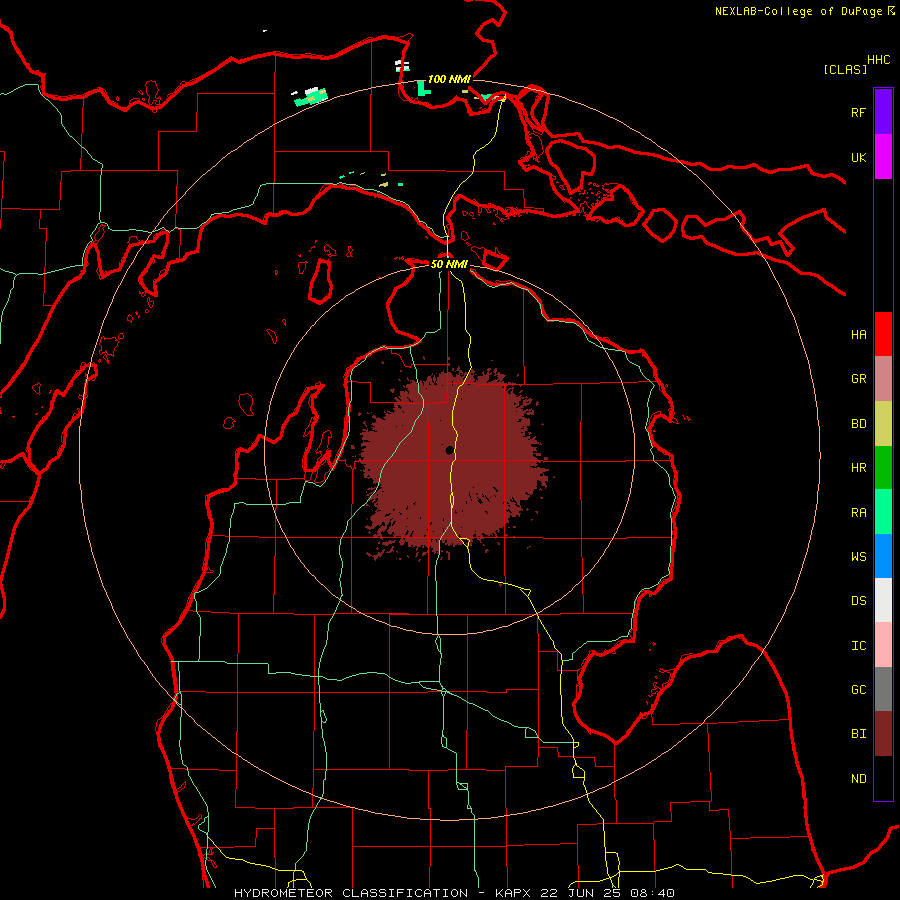900x900 pixels.
Task: Click the GC legend label
Action: tap(858, 690)
